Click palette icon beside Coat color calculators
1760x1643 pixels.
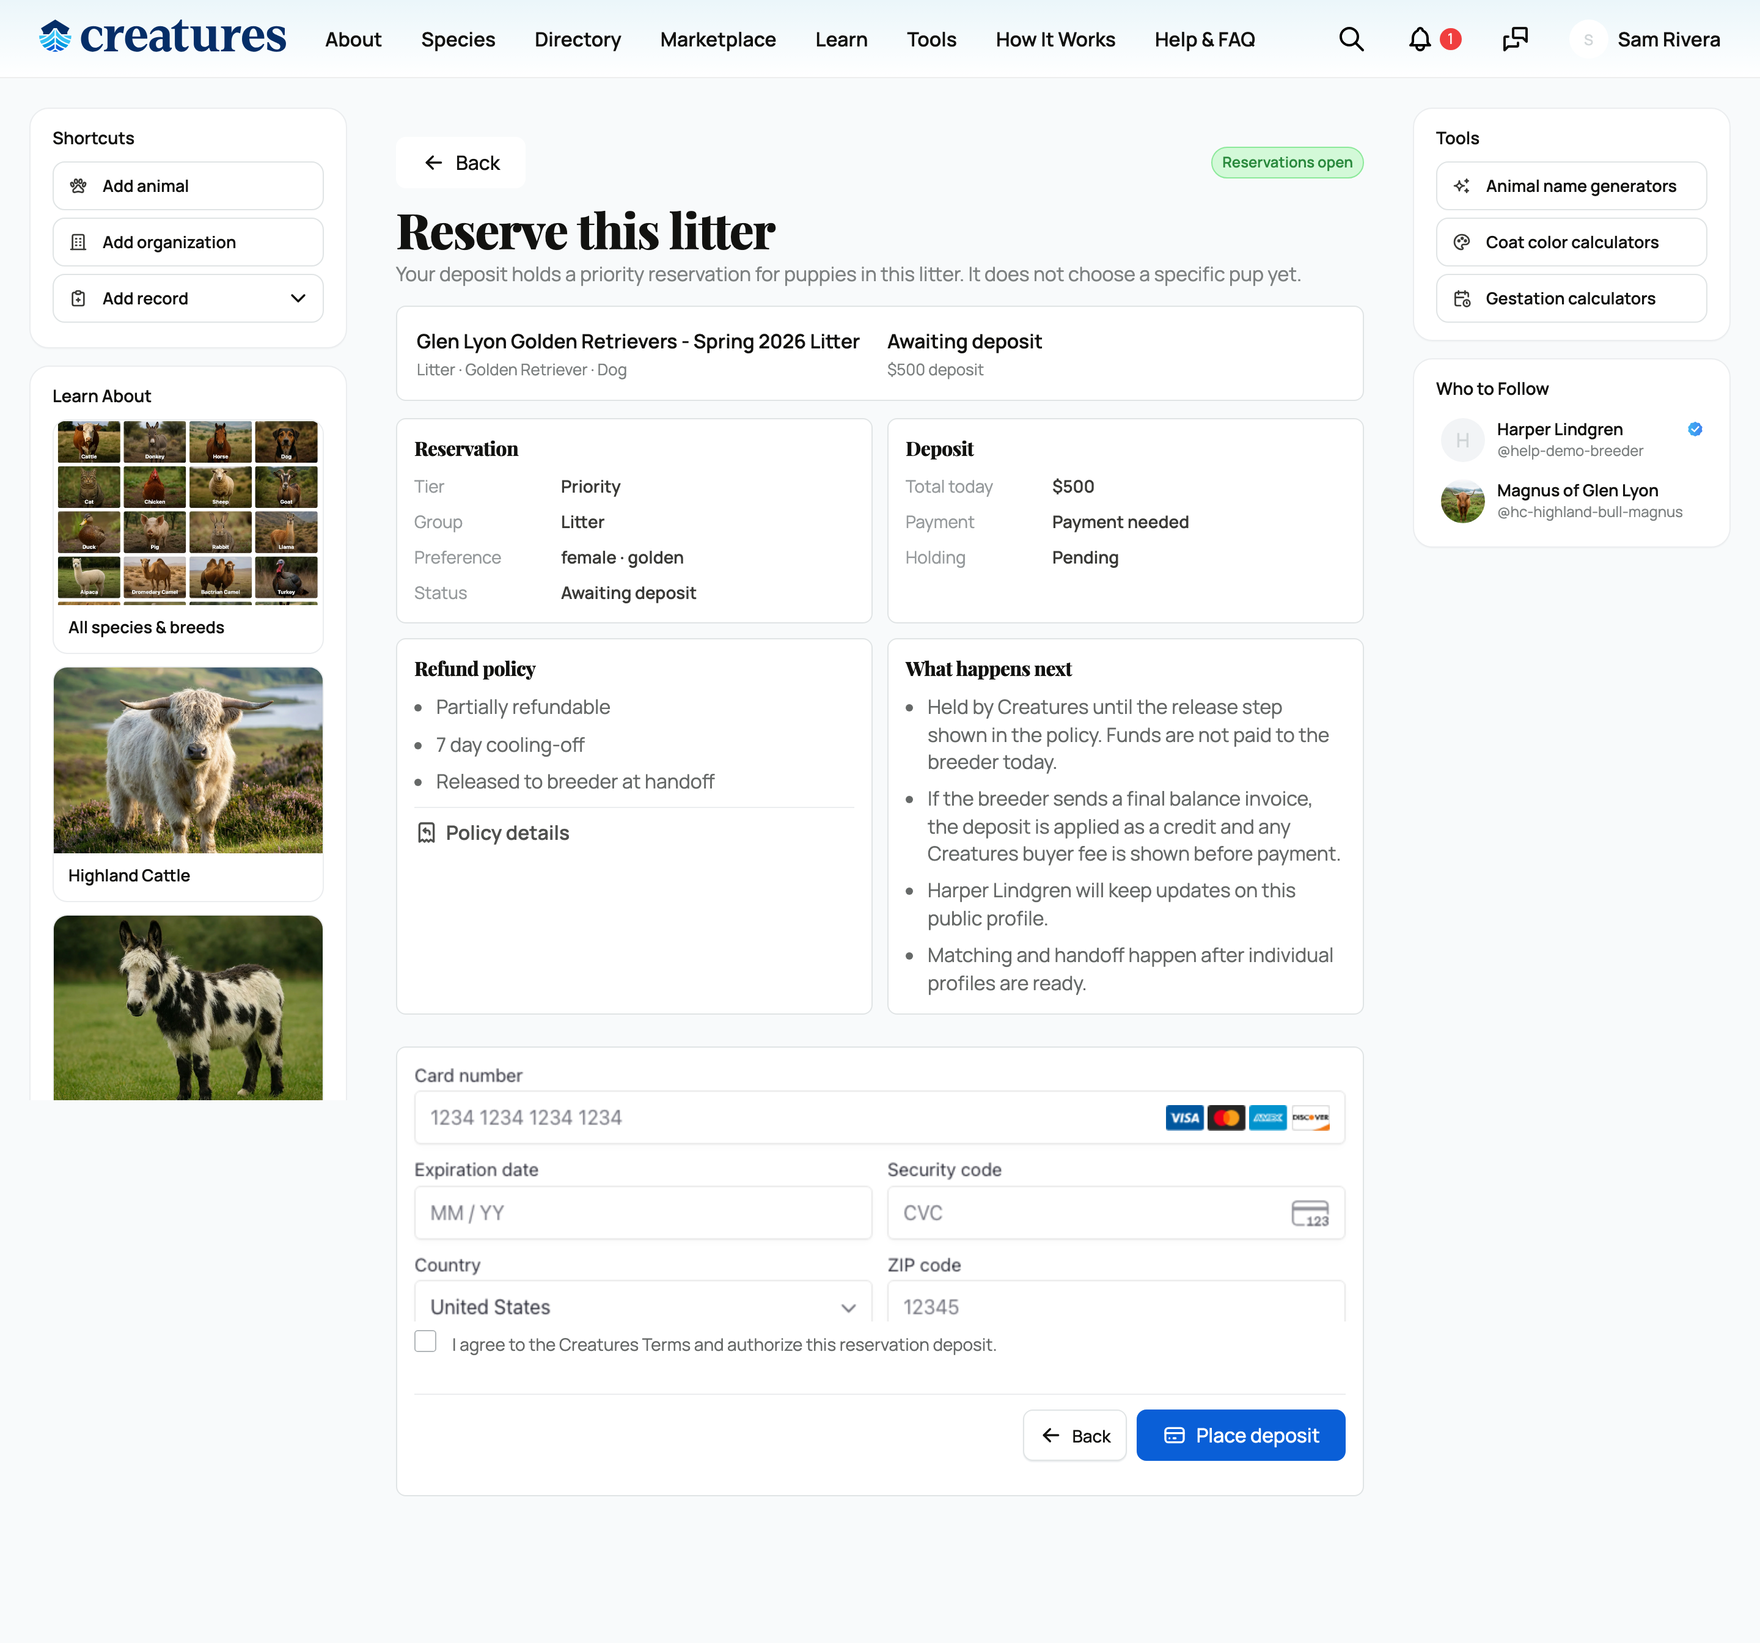coord(1462,242)
